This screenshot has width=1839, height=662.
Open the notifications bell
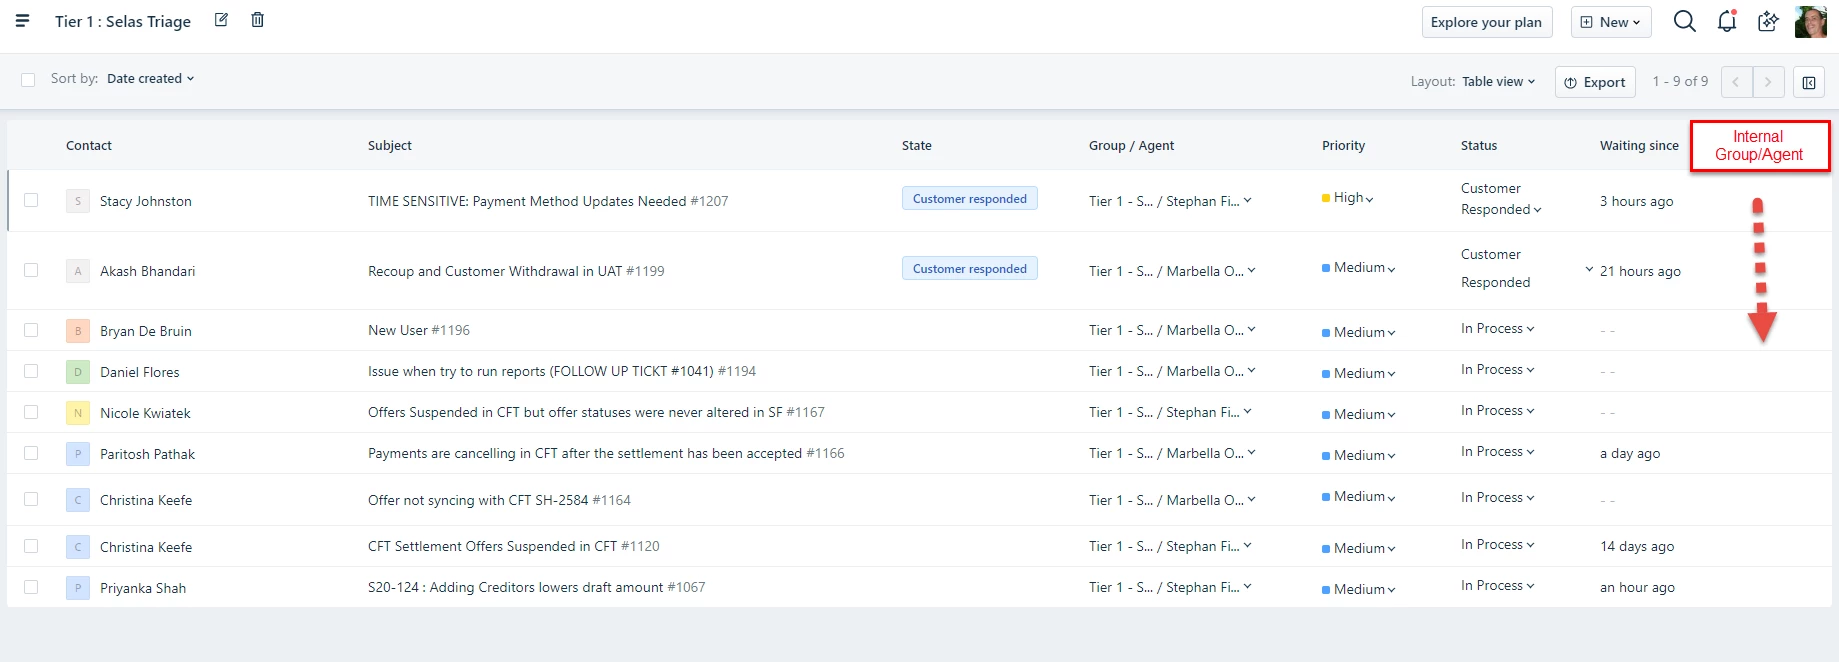point(1727,21)
